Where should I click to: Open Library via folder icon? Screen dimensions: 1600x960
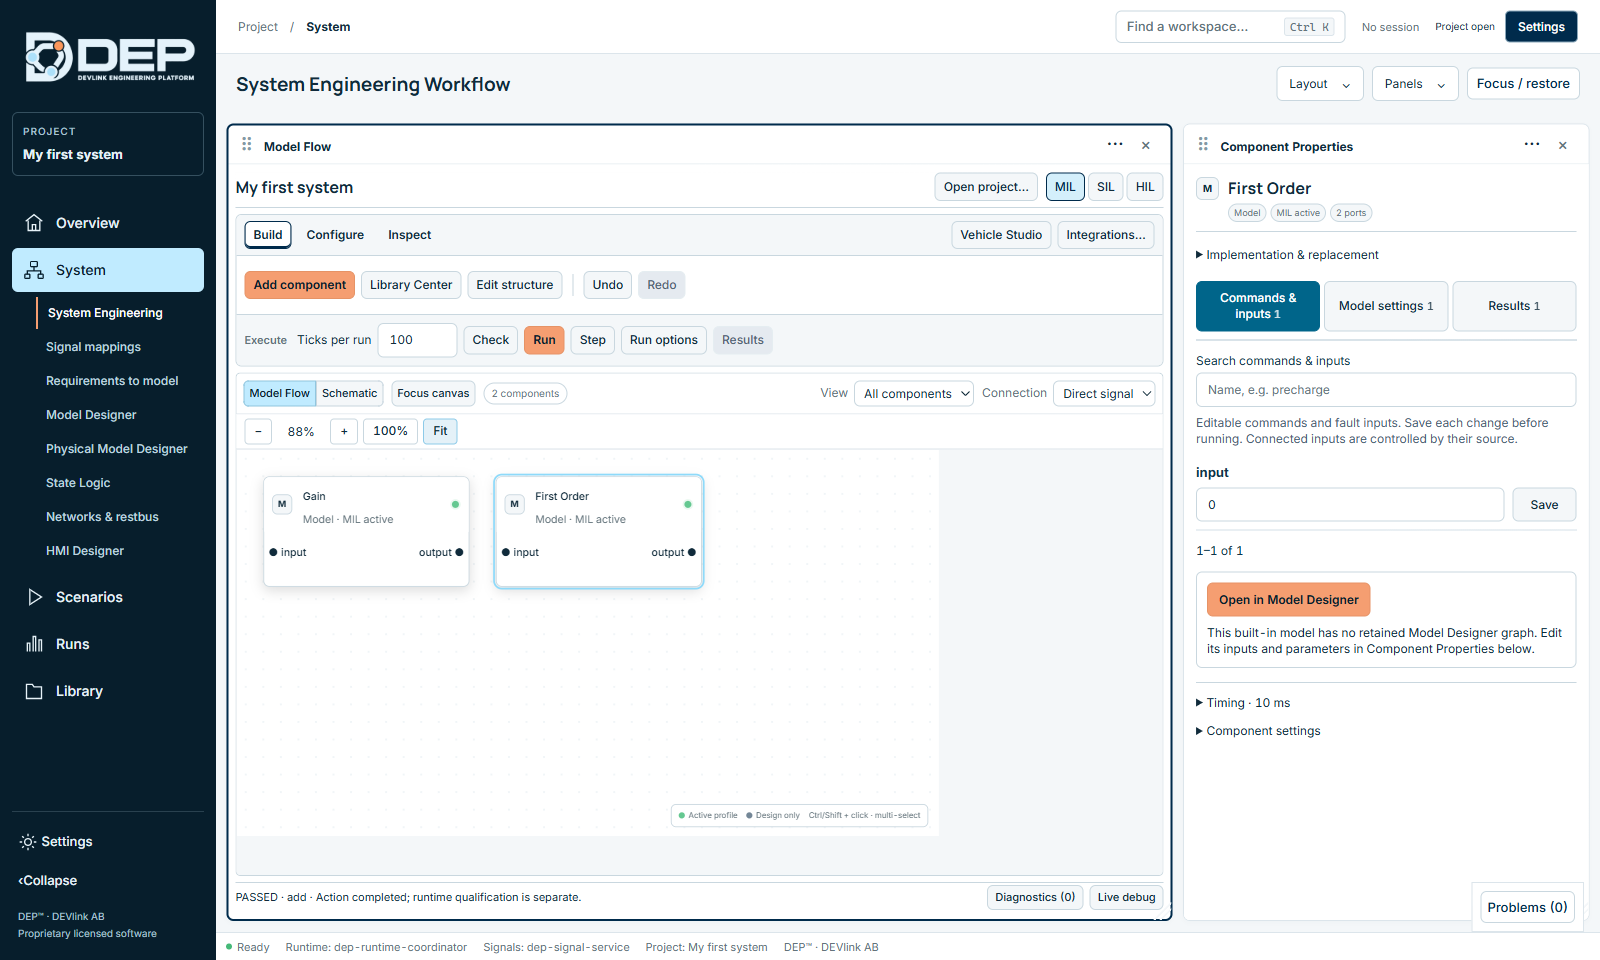click(34, 691)
